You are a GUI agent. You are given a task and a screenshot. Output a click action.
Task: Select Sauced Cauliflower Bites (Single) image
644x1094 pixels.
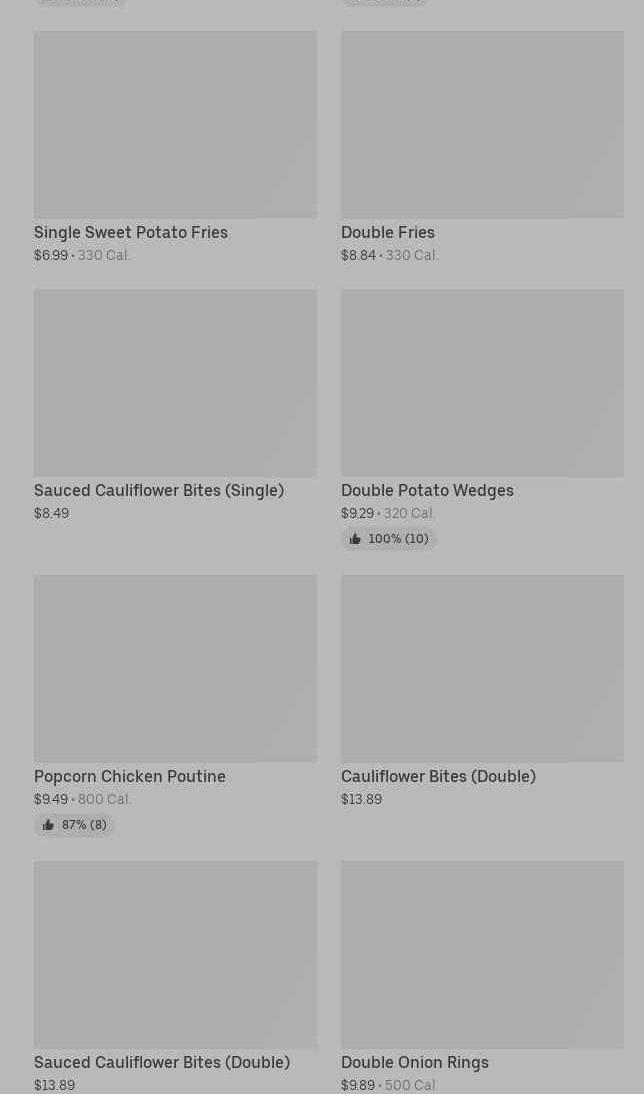pos(175,383)
